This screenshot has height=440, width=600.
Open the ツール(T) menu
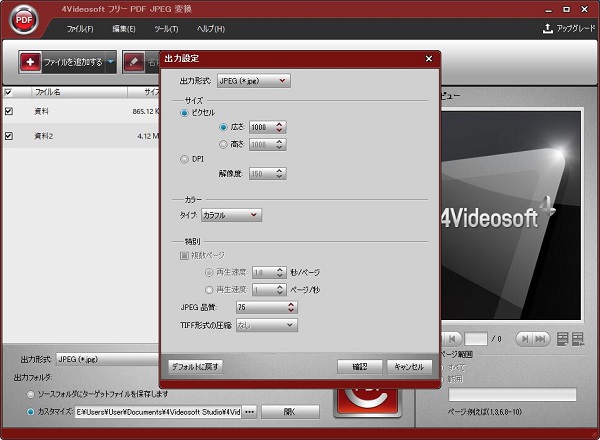tap(166, 29)
